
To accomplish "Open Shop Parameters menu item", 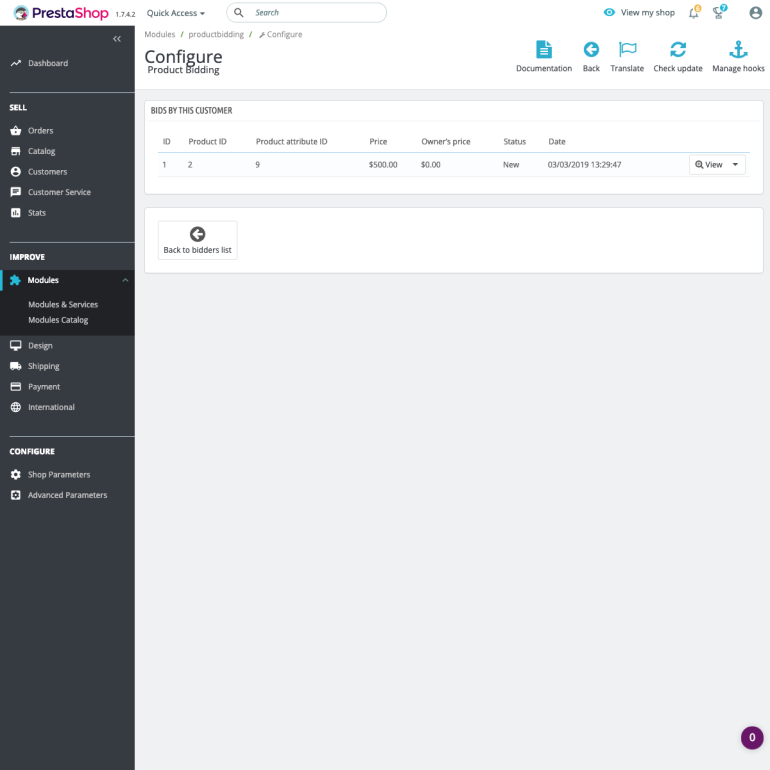I will tap(59, 474).
